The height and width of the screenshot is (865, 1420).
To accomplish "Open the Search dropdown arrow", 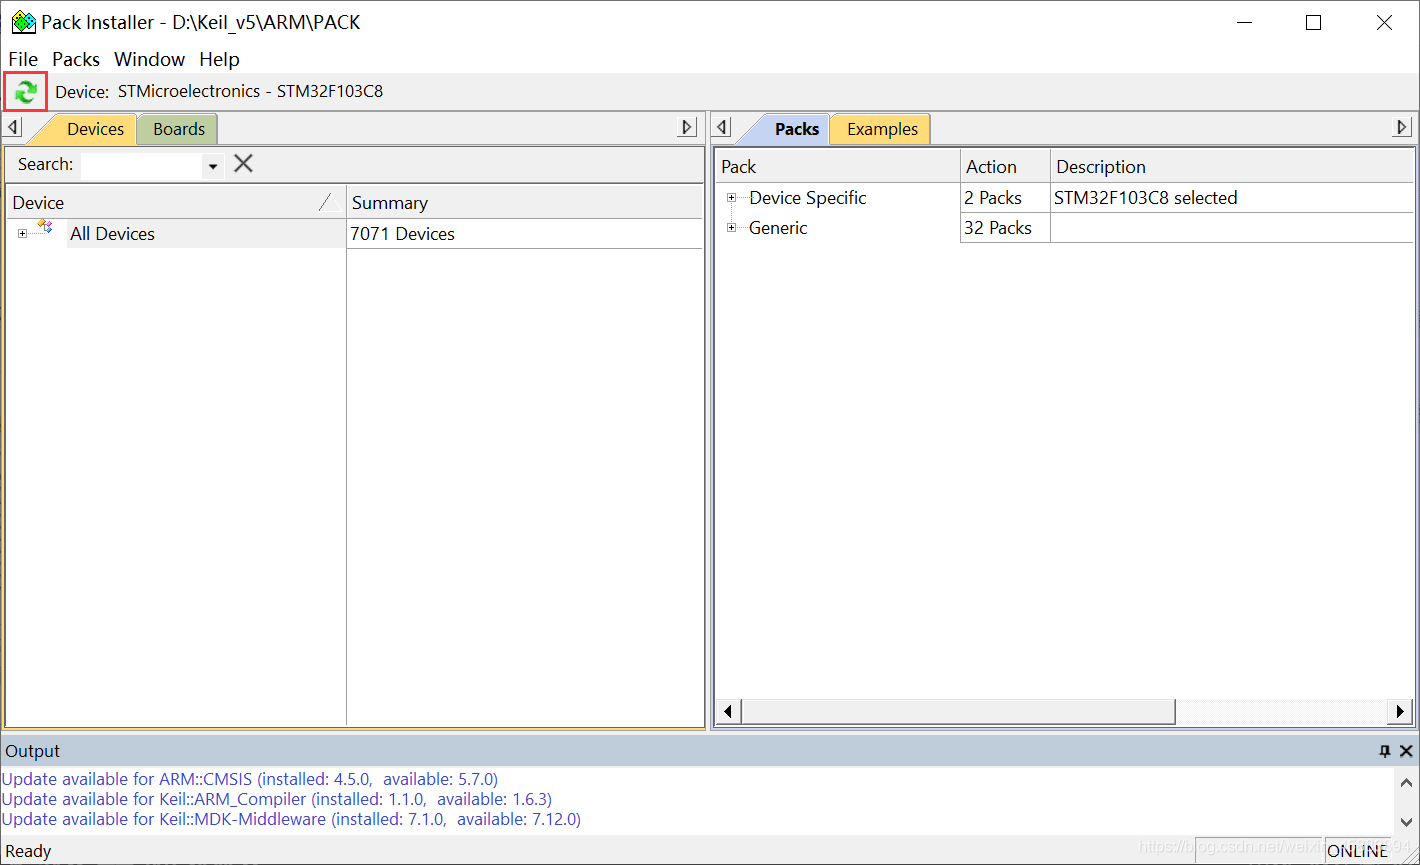I will [x=213, y=166].
